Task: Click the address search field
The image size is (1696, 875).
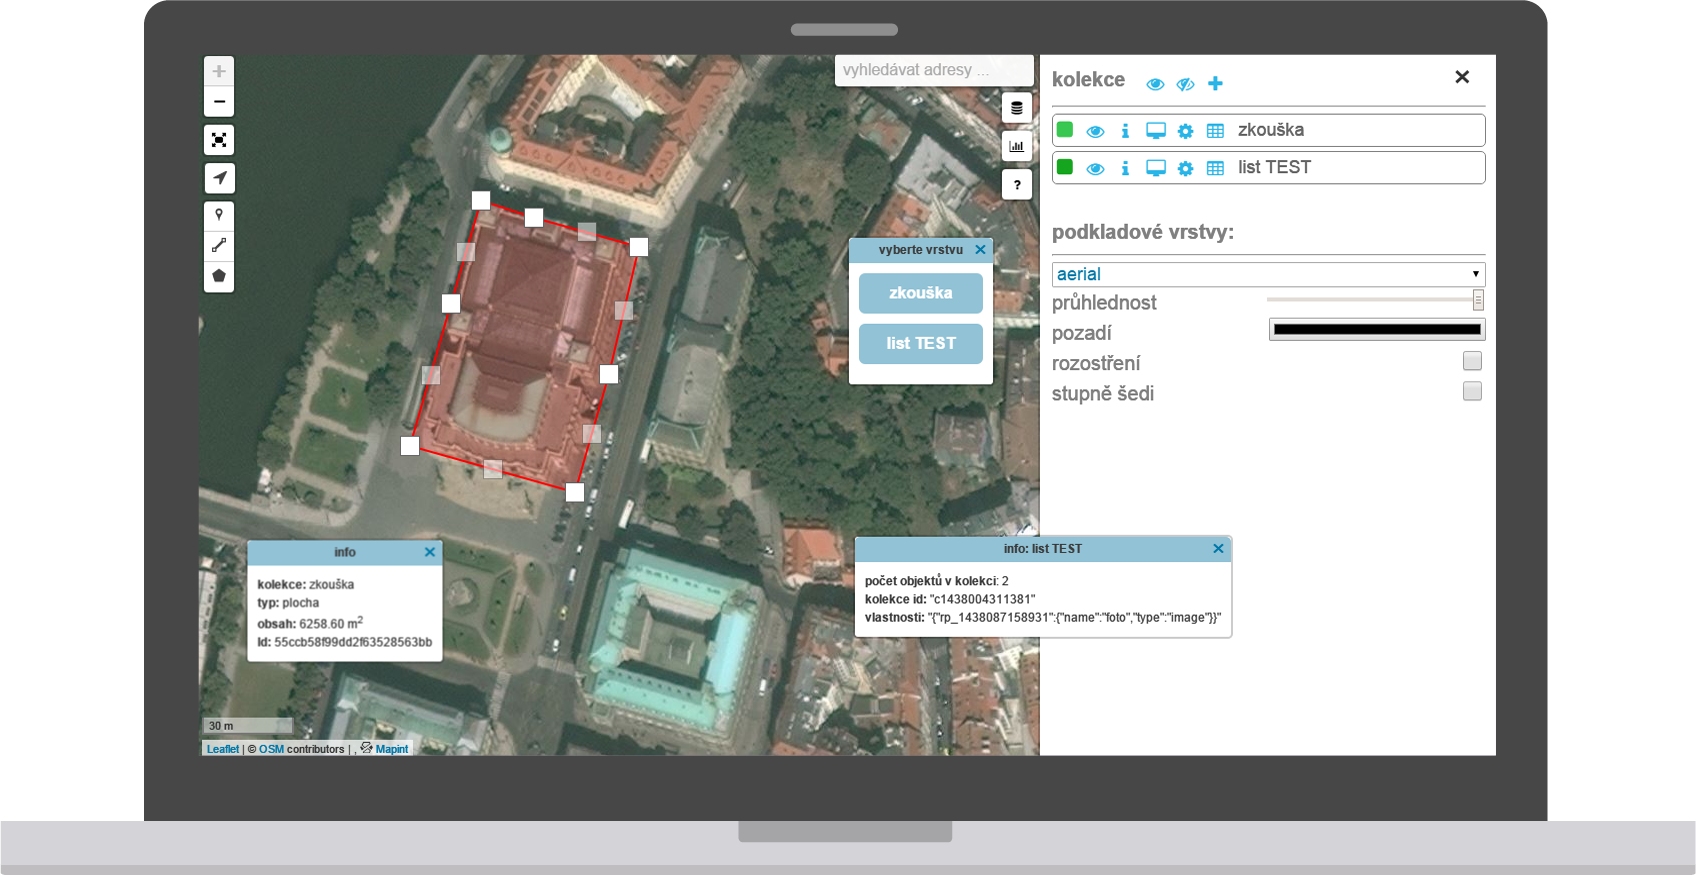Action: (933, 70)
